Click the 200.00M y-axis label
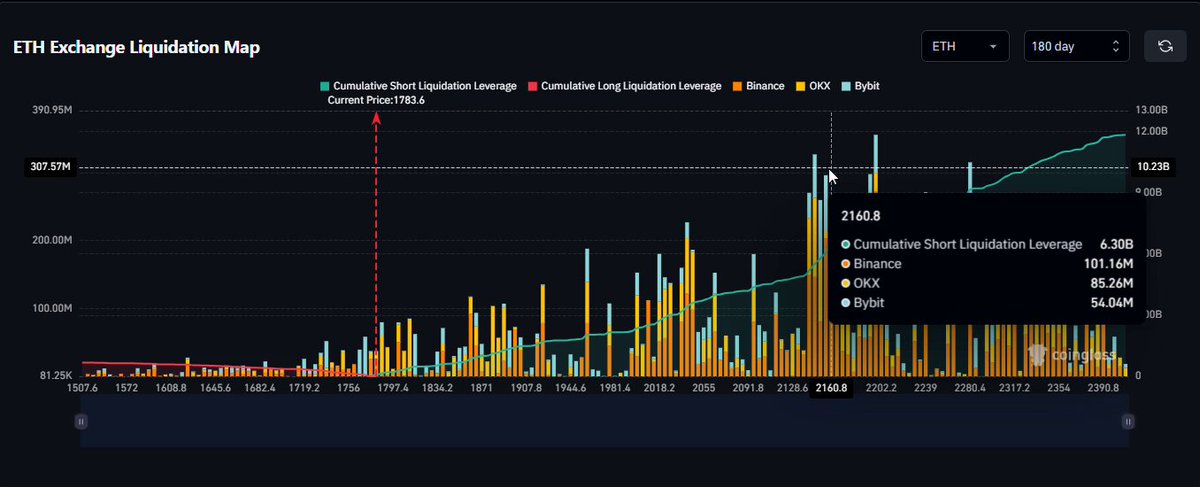 pyautogui.click(x=53, y=241)
